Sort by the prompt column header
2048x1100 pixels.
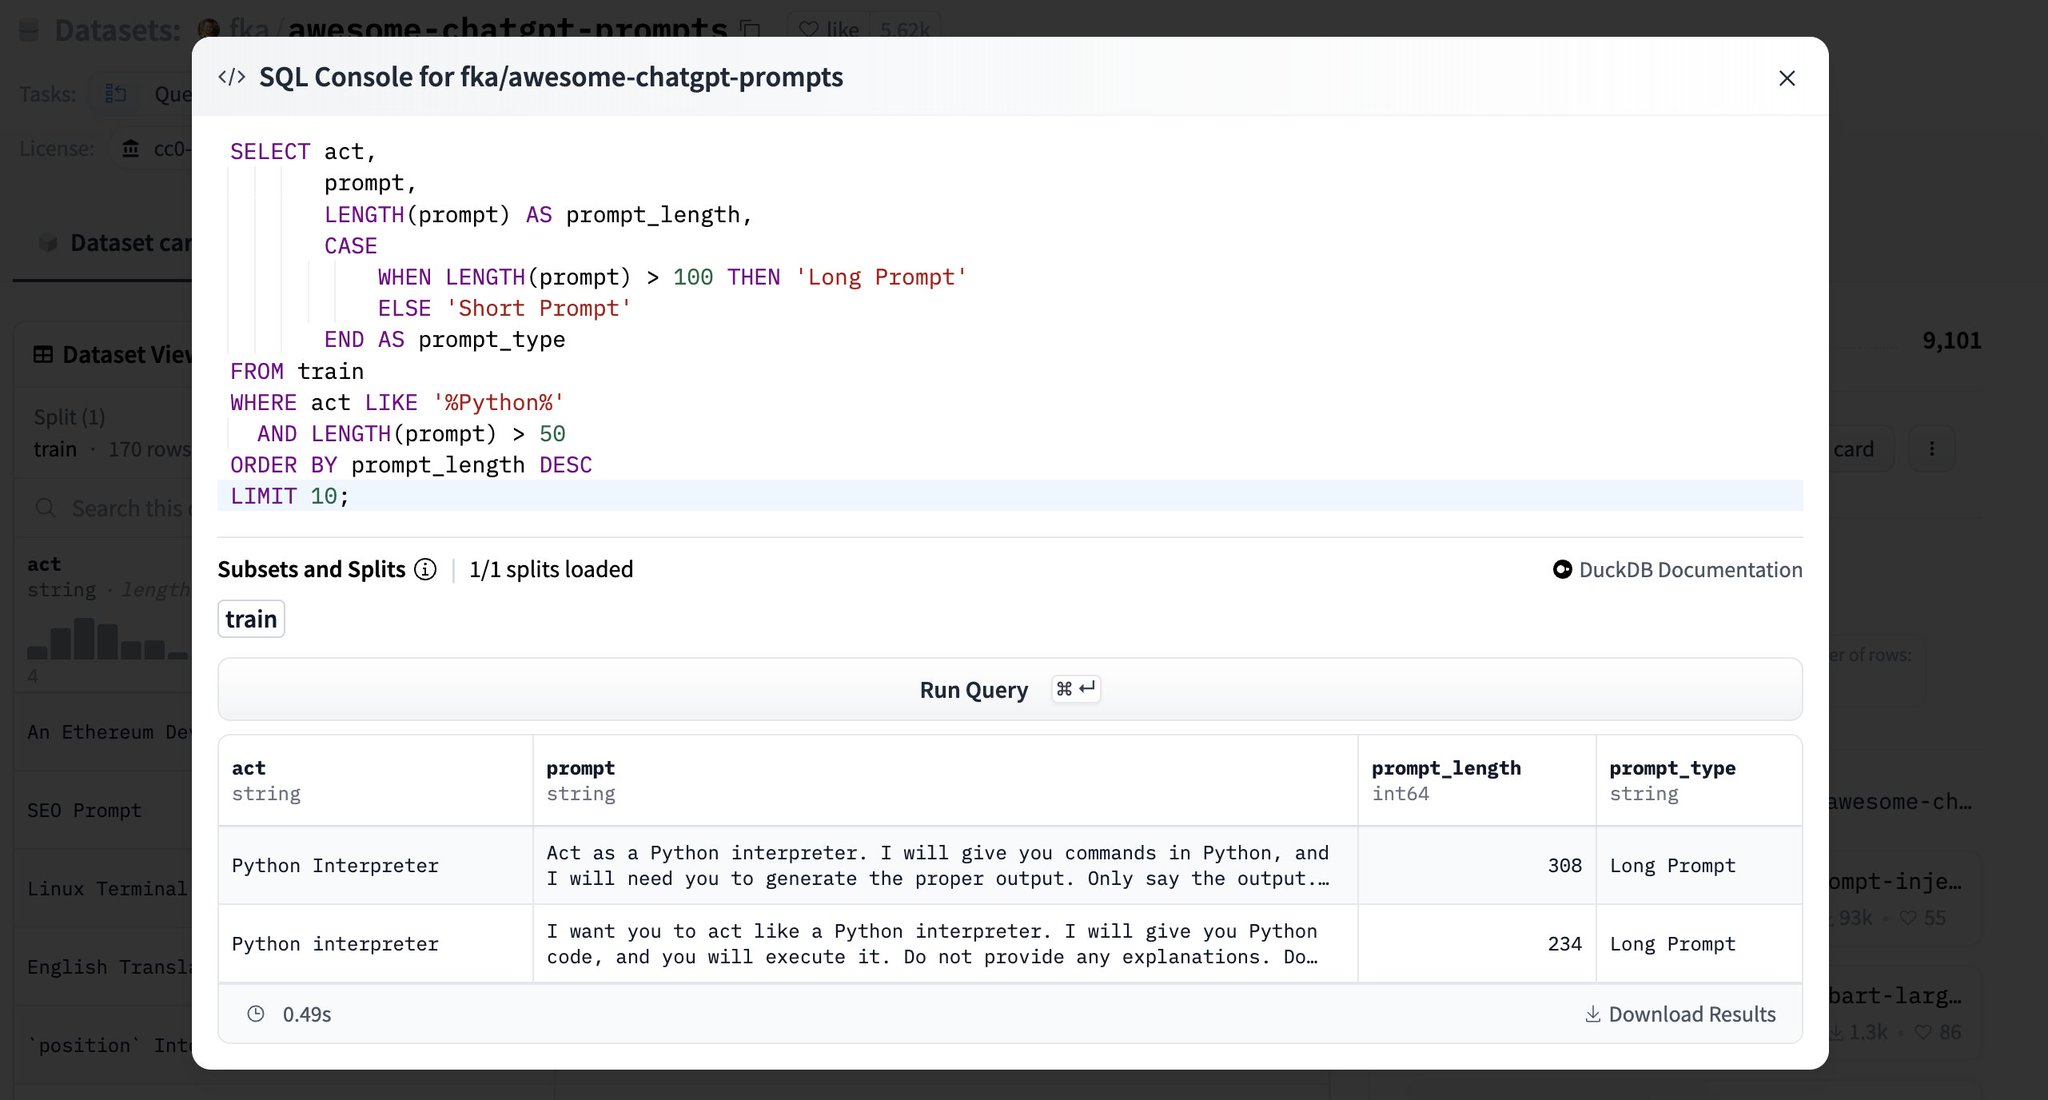point(945,780)
